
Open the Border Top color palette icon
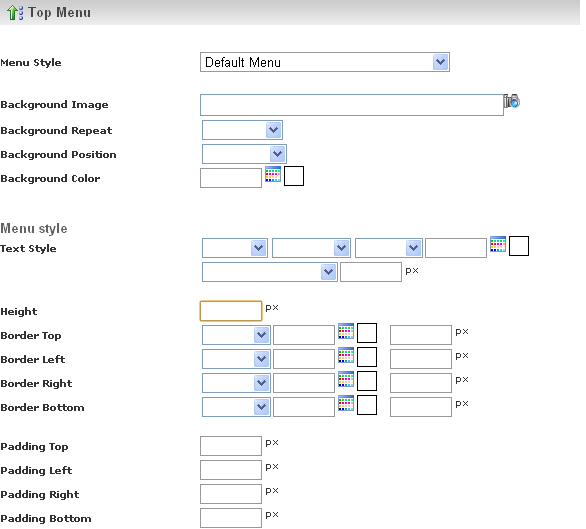point(346,331)
